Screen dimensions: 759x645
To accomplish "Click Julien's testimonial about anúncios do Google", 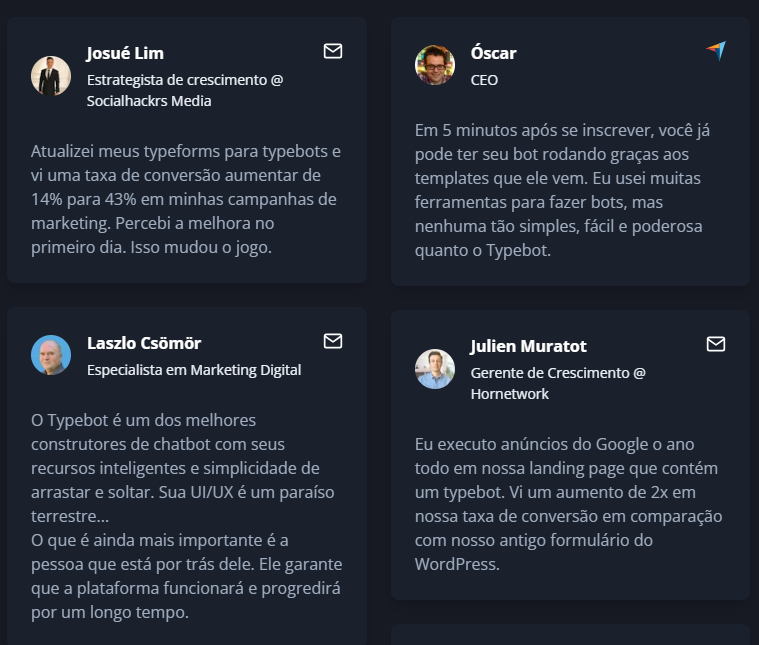I will coord(568,504).
